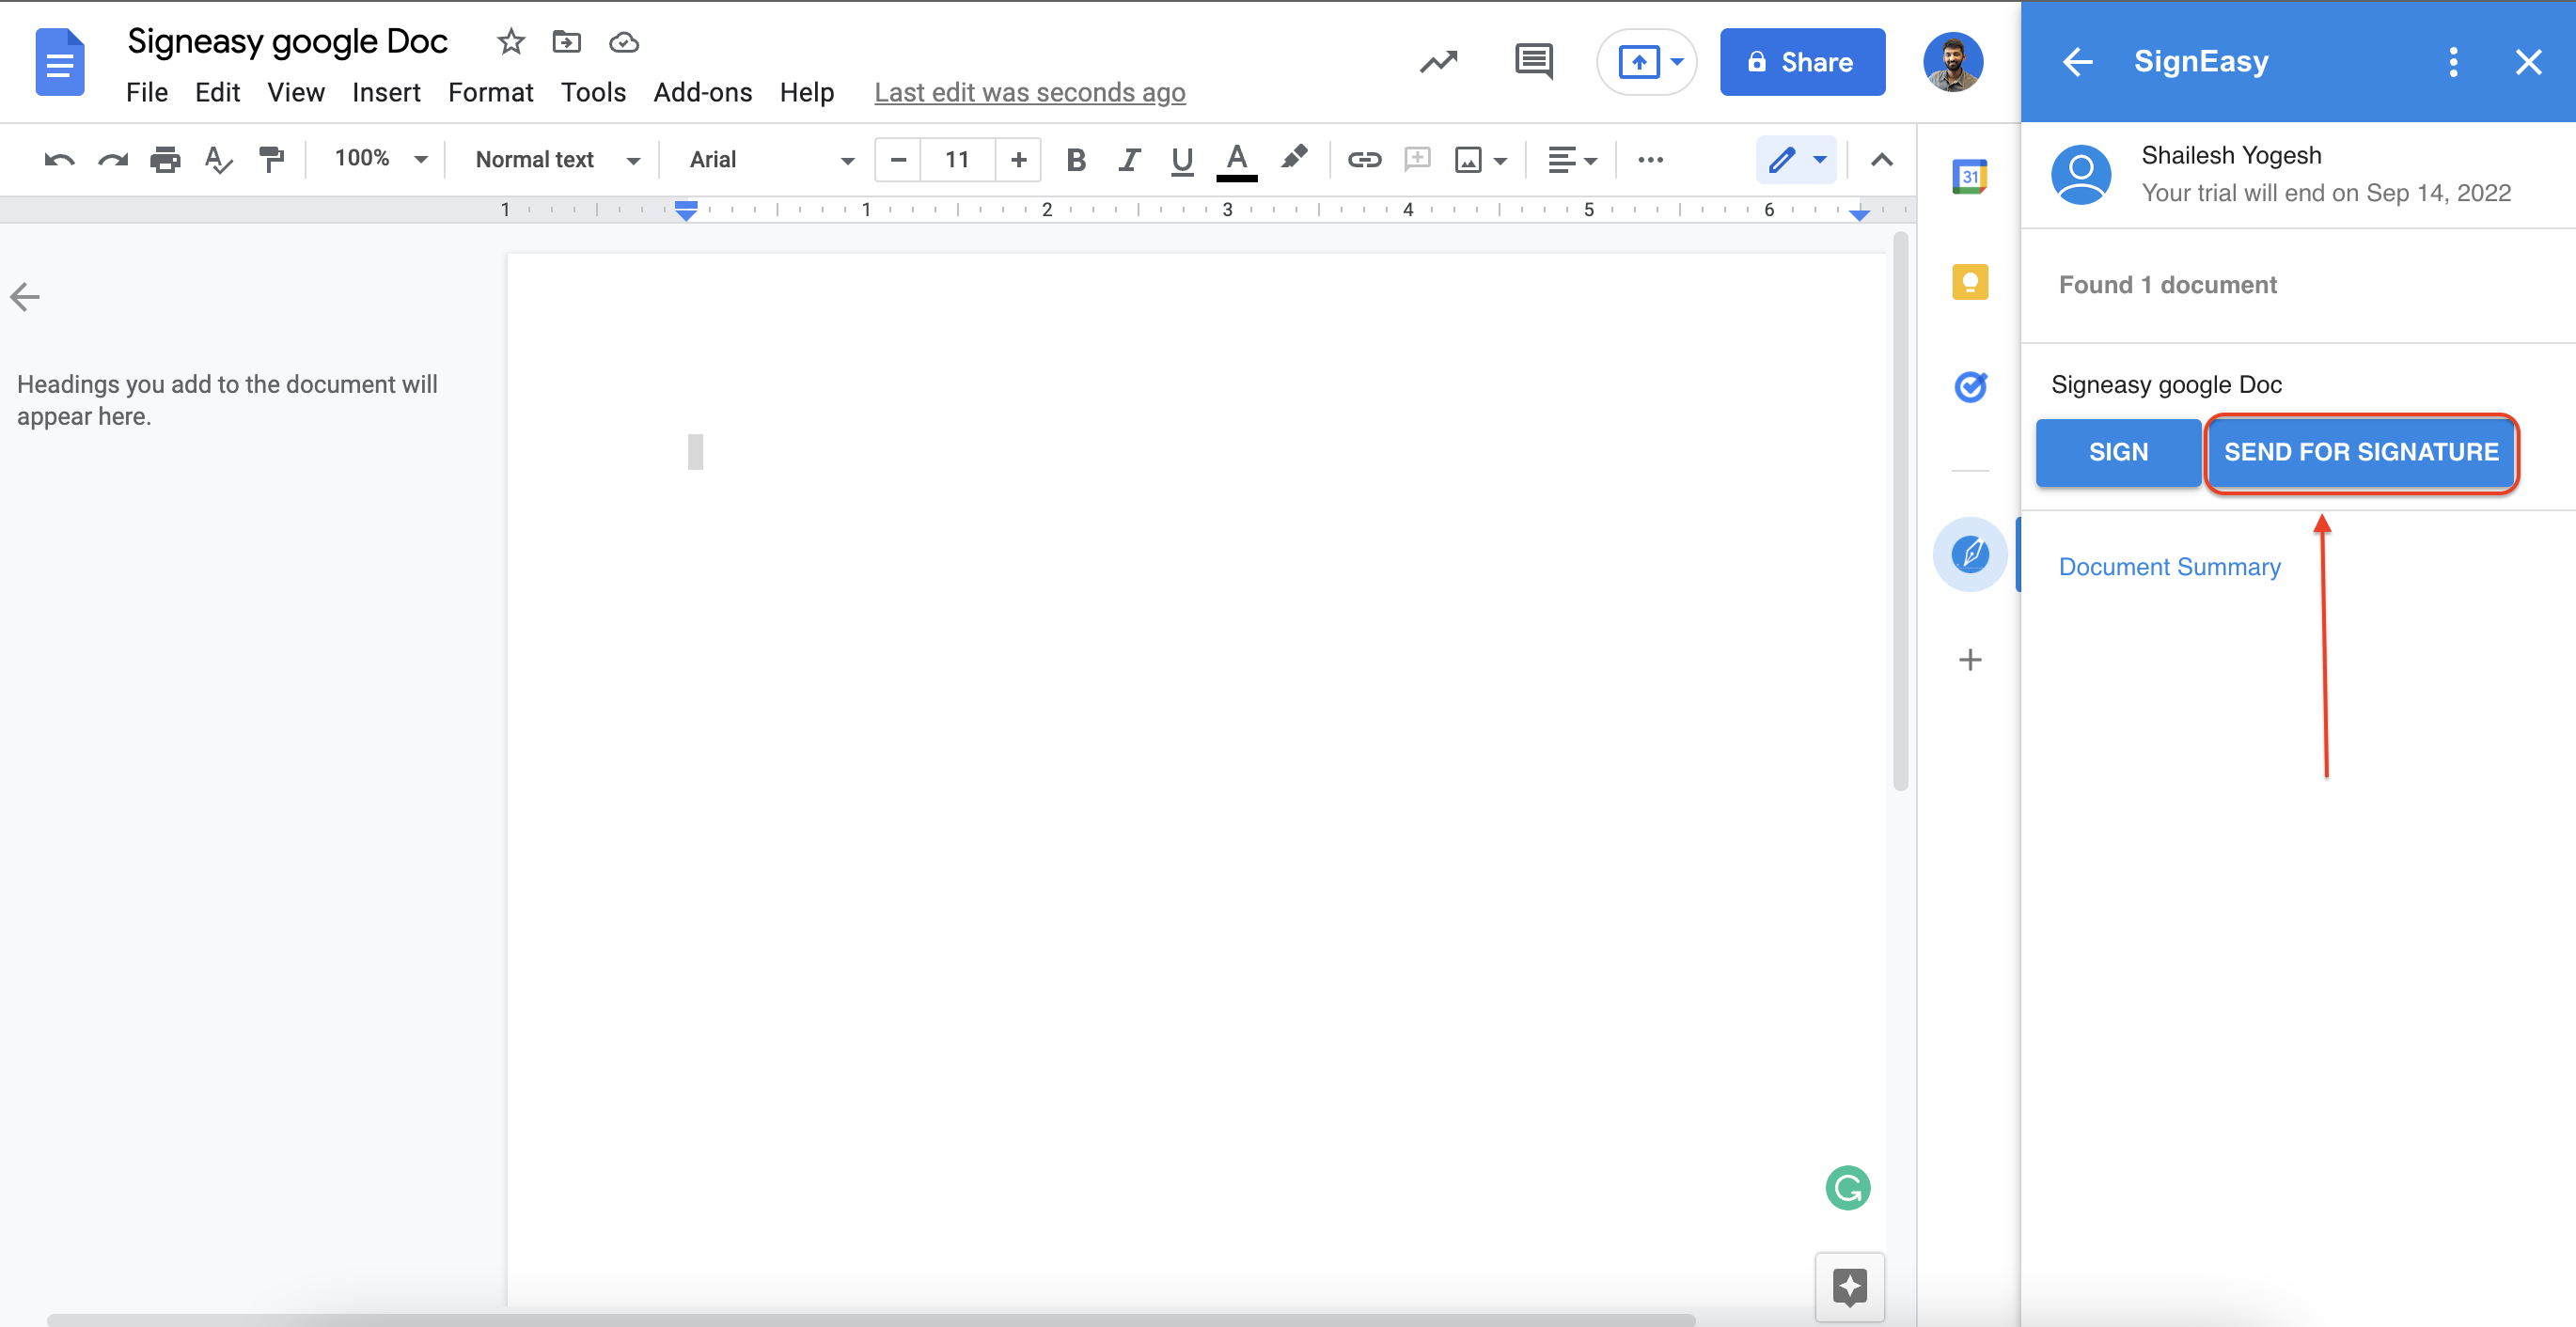The height and width of the screenshot is (1327, 2576).
Task: Toggle bold formatting
Action: 1076,160
